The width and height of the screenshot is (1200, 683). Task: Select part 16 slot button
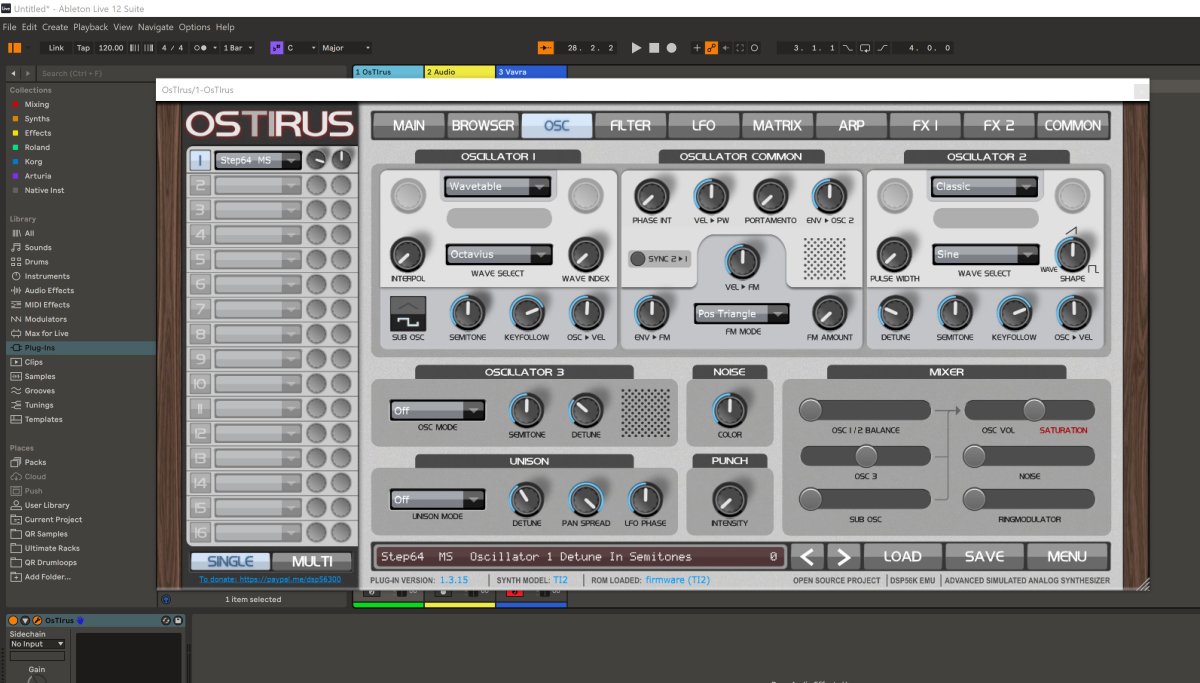(199, 533)
